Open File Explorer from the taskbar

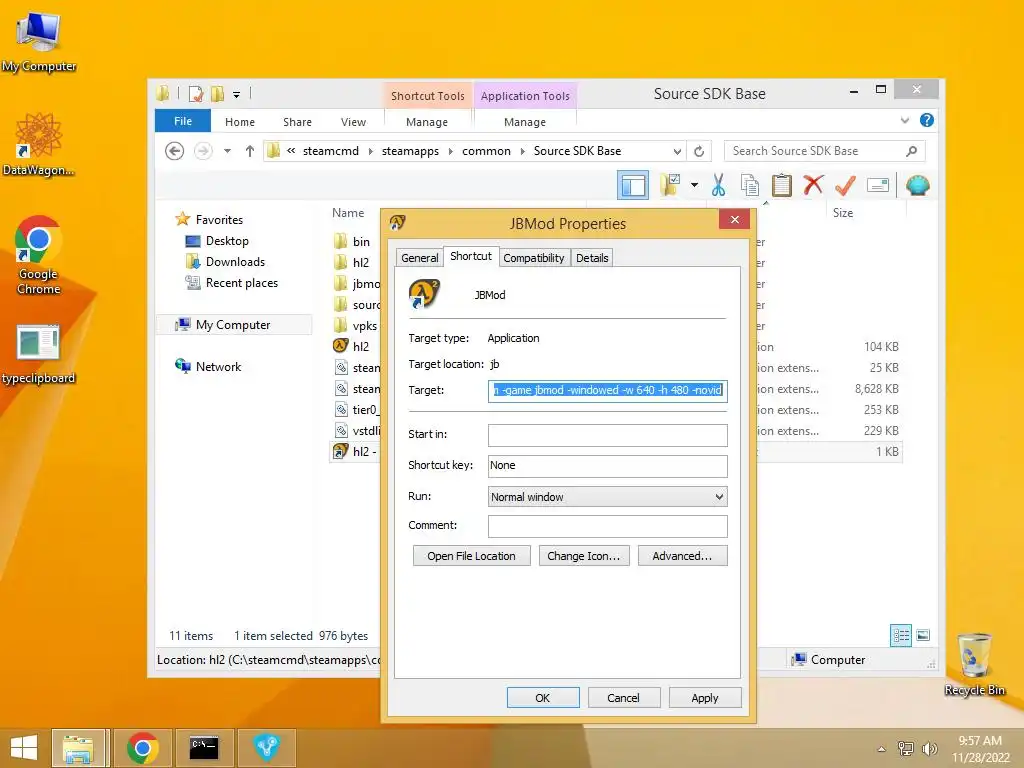pos(79,748)
